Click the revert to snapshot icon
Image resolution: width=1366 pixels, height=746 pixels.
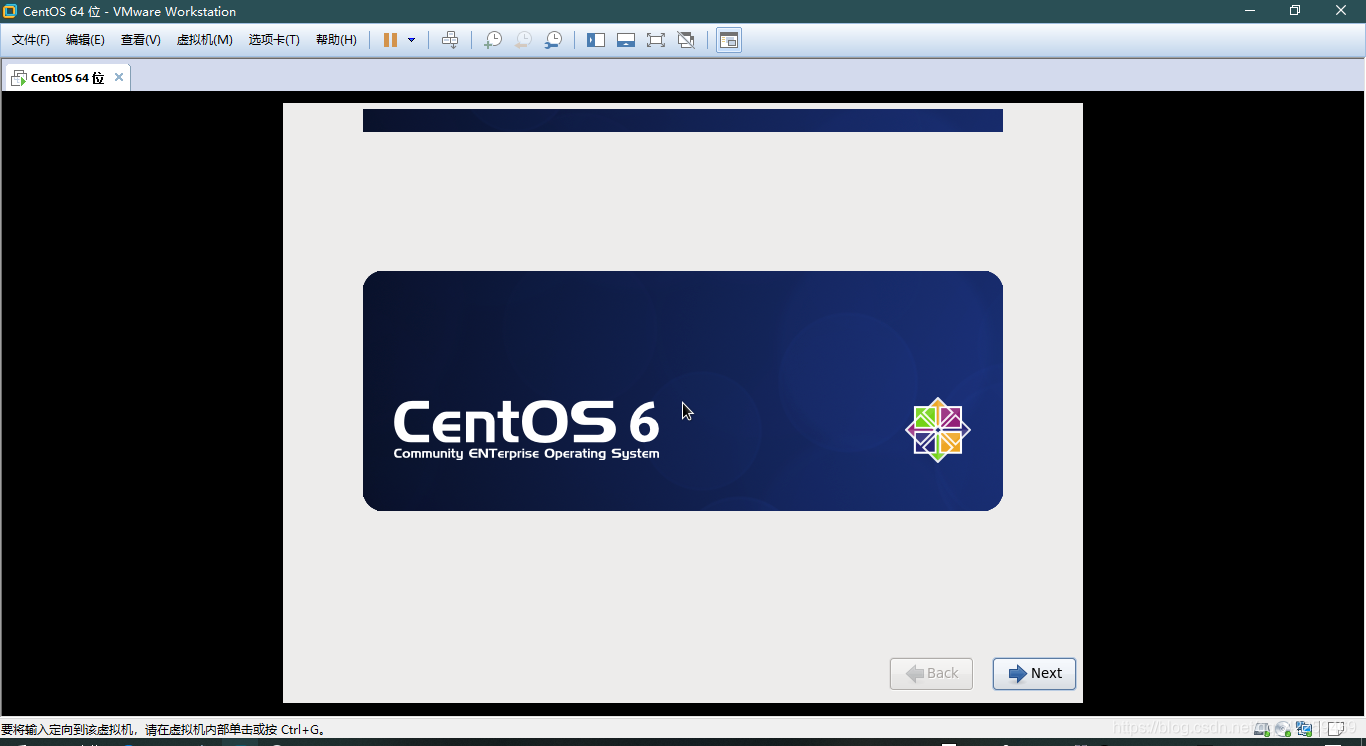click(x=523, y=40)
